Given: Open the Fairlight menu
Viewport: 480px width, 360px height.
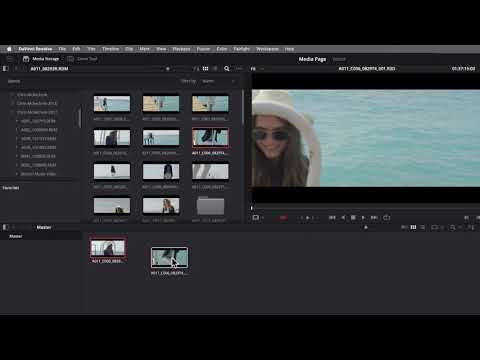Looking at the screenshot, I should [x=242, y=49].
